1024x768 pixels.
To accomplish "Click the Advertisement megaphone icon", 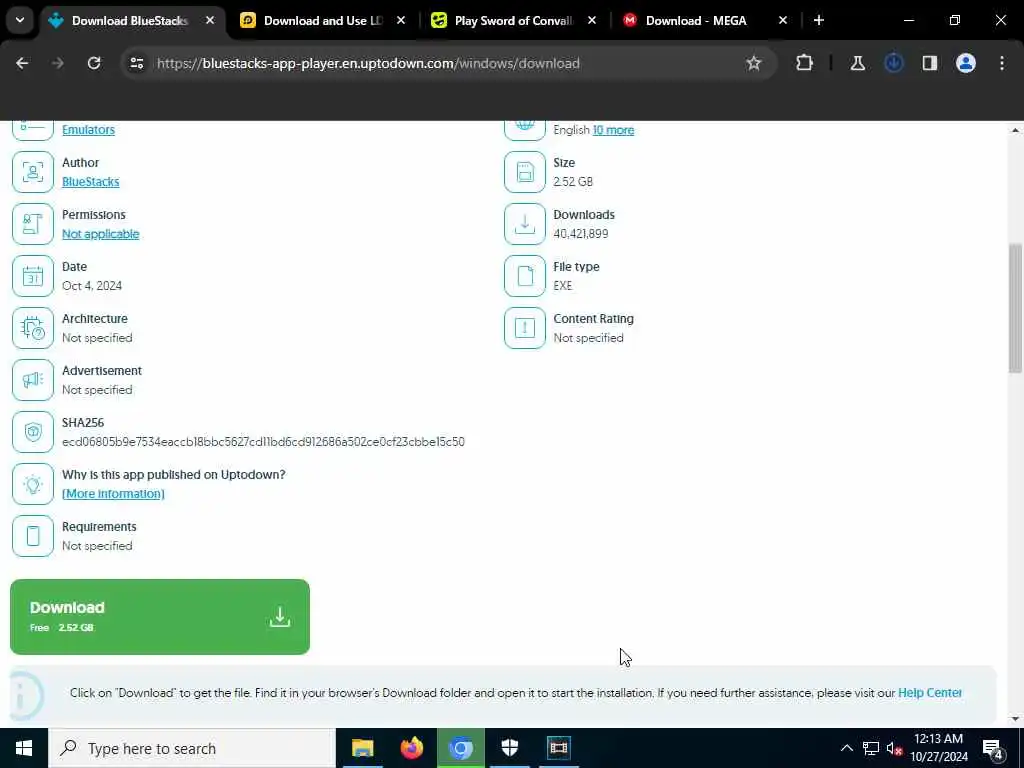I will coord(33,380).
